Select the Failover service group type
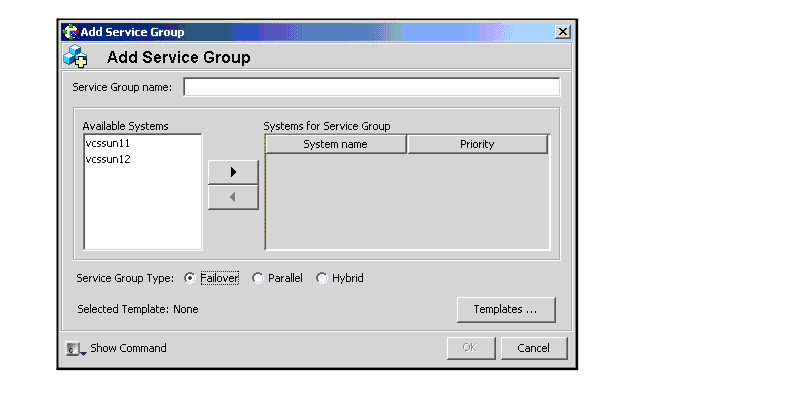Viewport: 810px width, 405px height. click(190, 278)
